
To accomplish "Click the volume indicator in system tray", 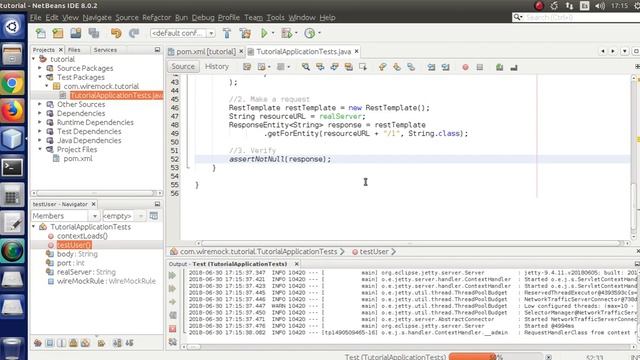I will coord(600,6).
